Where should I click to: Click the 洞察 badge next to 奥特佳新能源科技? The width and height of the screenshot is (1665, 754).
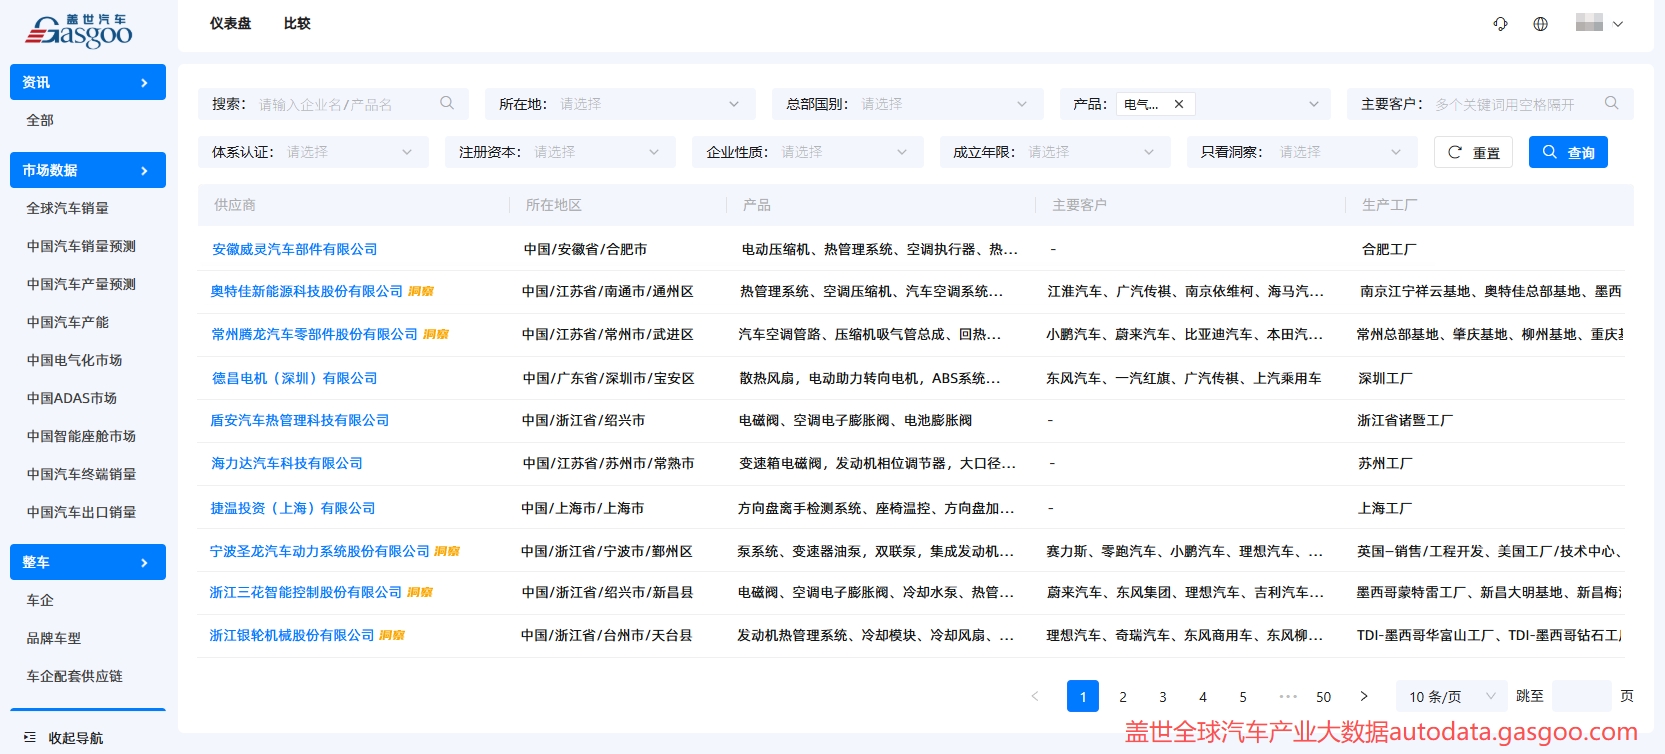(x=421, y=292)
